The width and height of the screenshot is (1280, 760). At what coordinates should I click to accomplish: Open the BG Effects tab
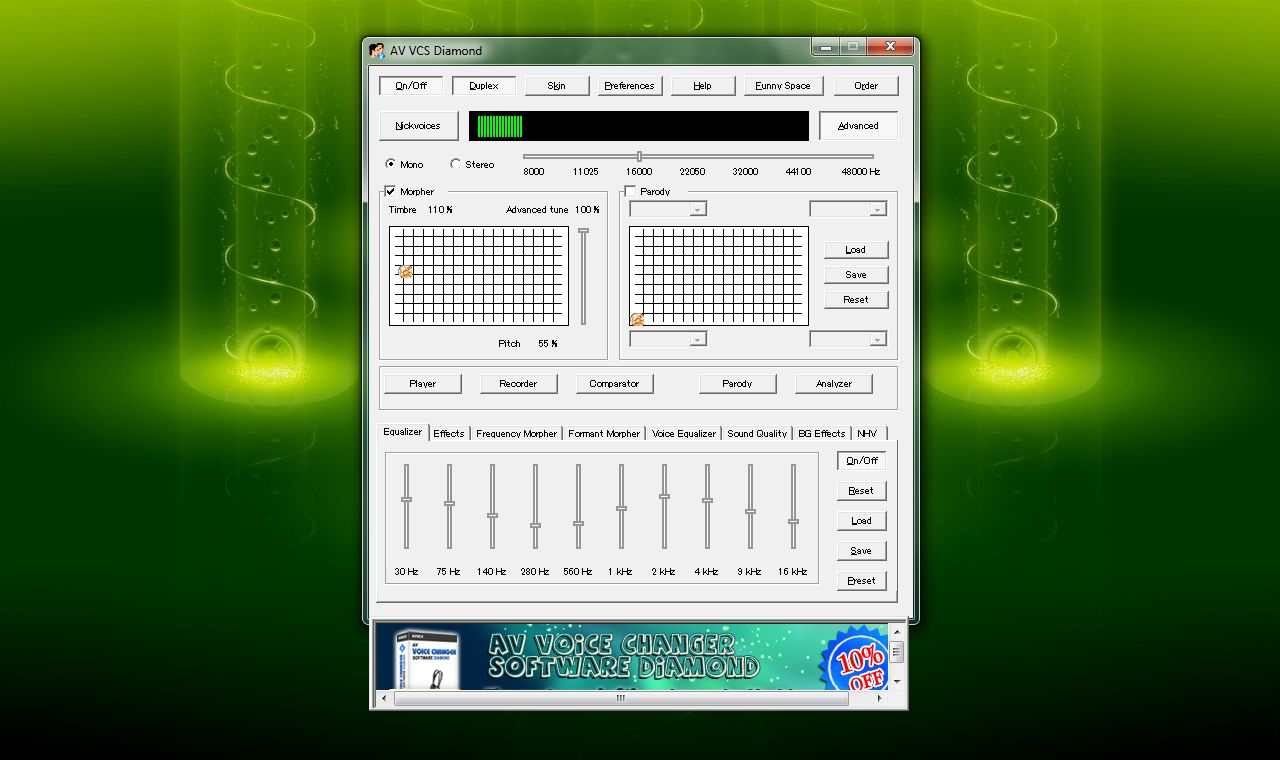coord(822,434)
